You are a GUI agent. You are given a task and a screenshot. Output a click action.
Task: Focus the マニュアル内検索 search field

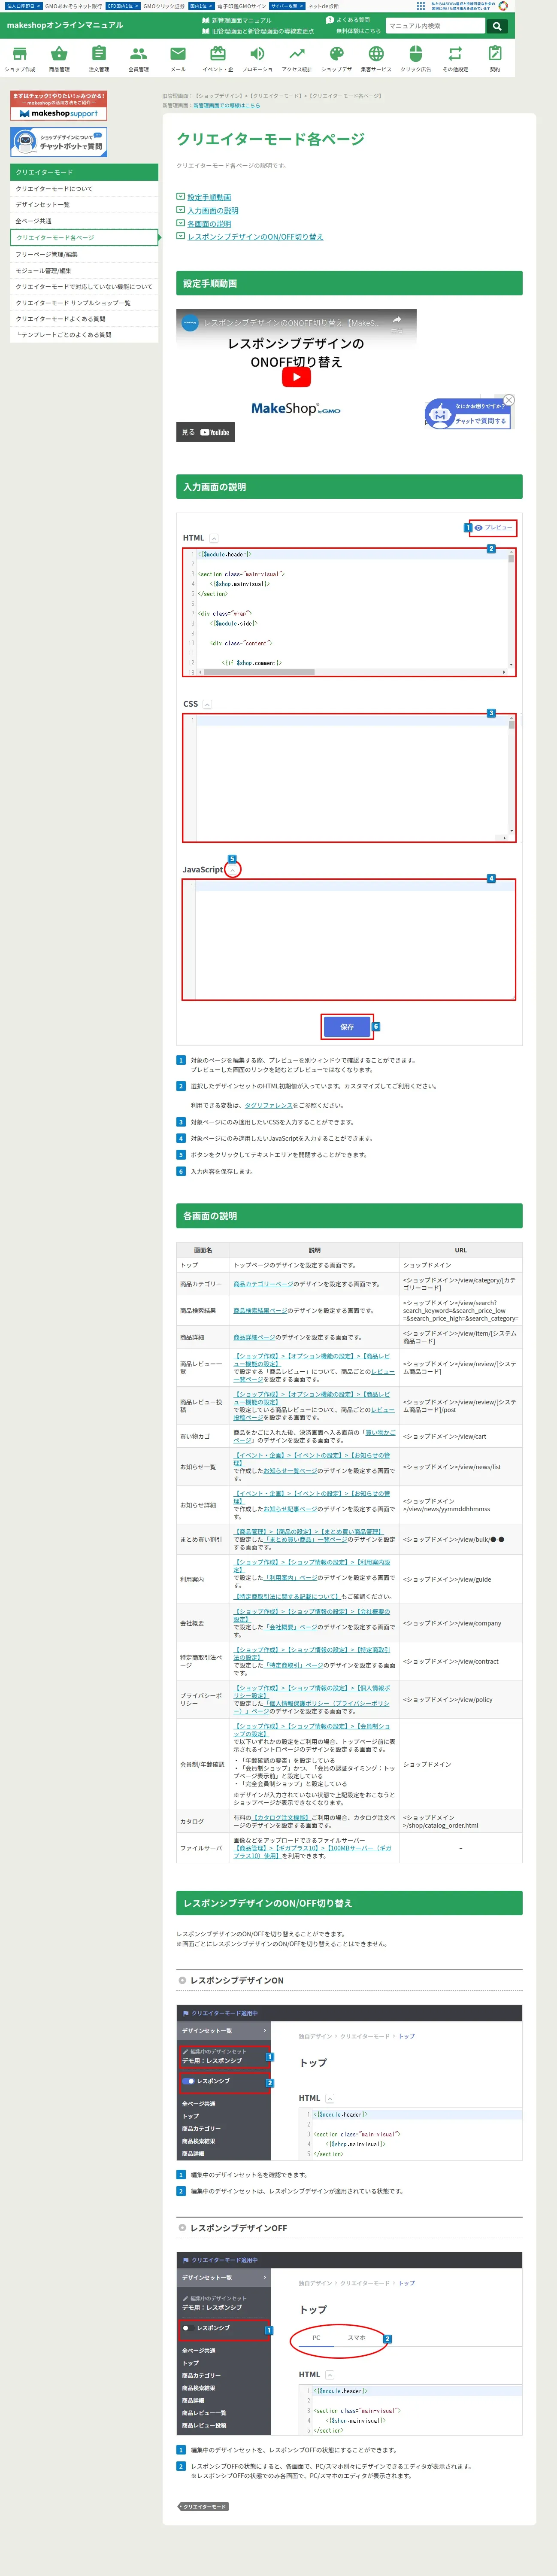point(435,26)
